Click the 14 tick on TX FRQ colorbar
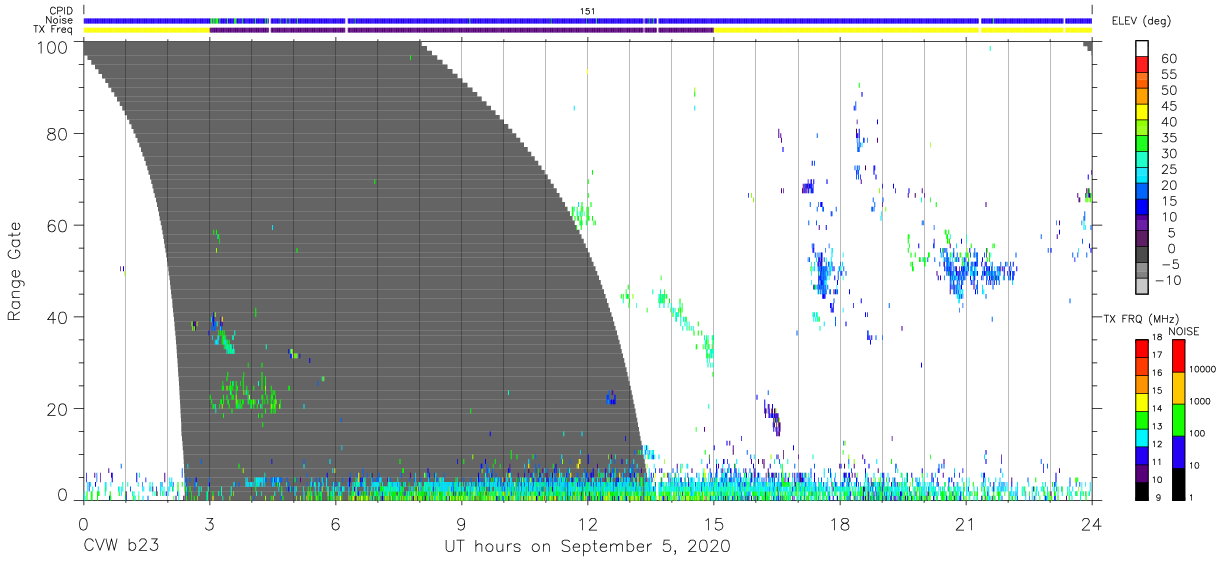 tap(1156, 408)
